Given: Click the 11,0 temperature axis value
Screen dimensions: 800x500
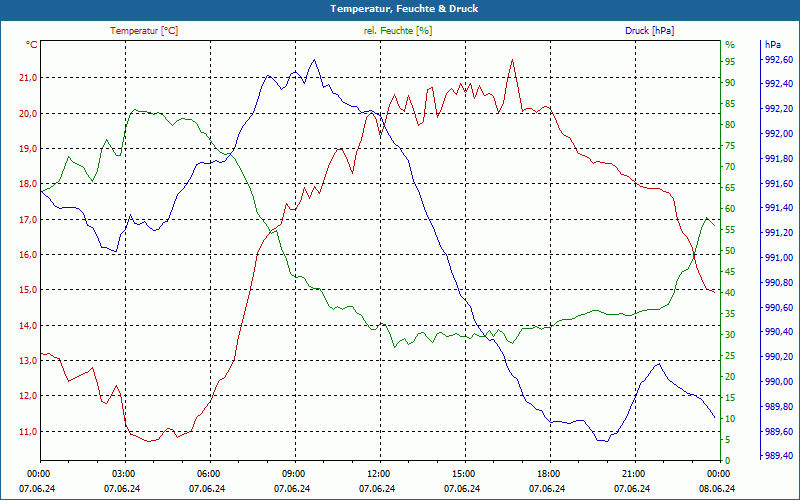Looking at the screenshot, I should pos(28,432).
